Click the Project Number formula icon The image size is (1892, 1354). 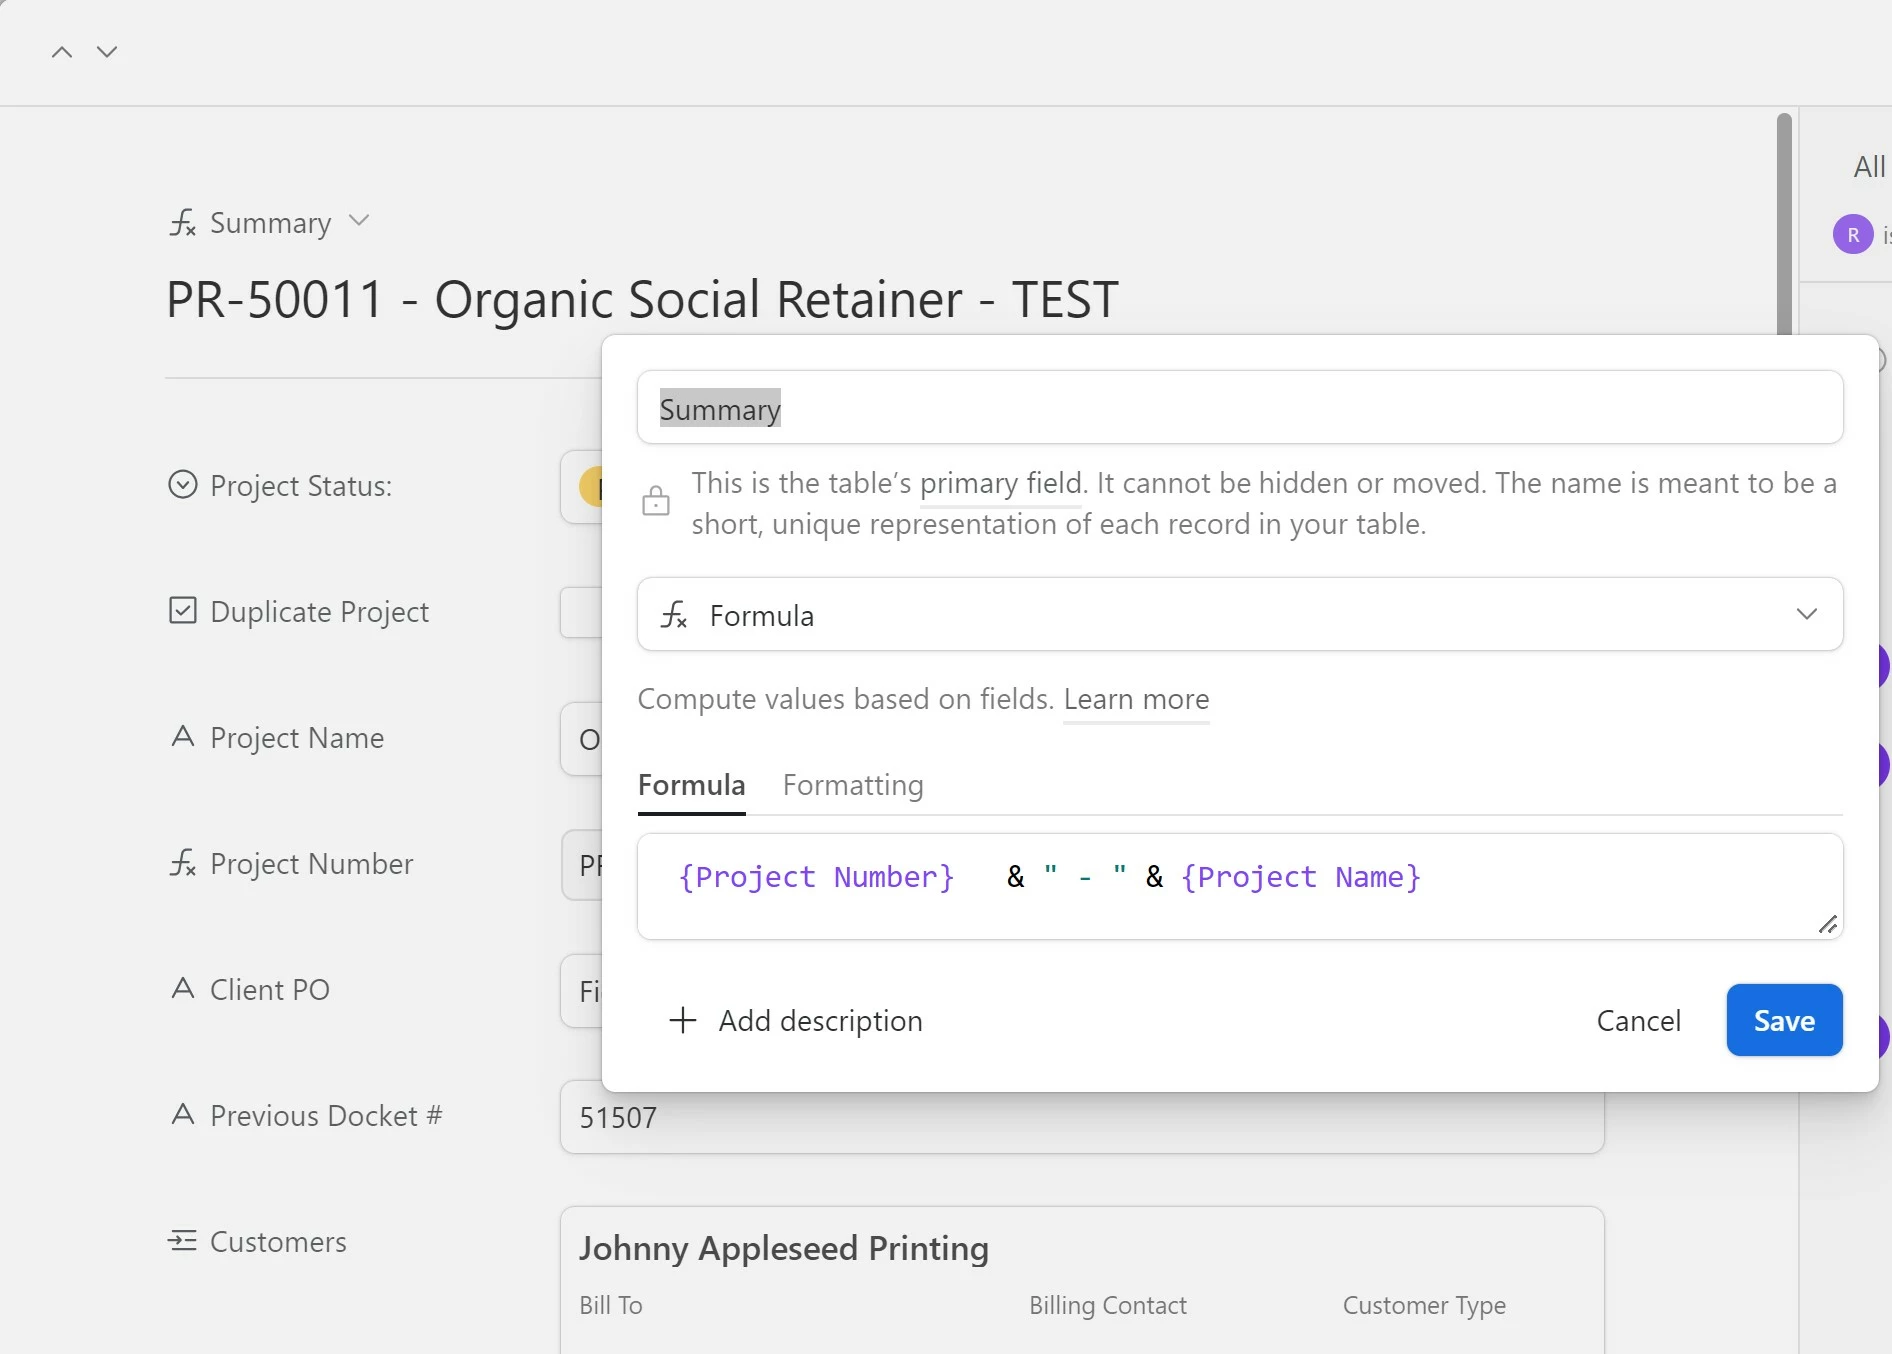click(x=182, y=863)
